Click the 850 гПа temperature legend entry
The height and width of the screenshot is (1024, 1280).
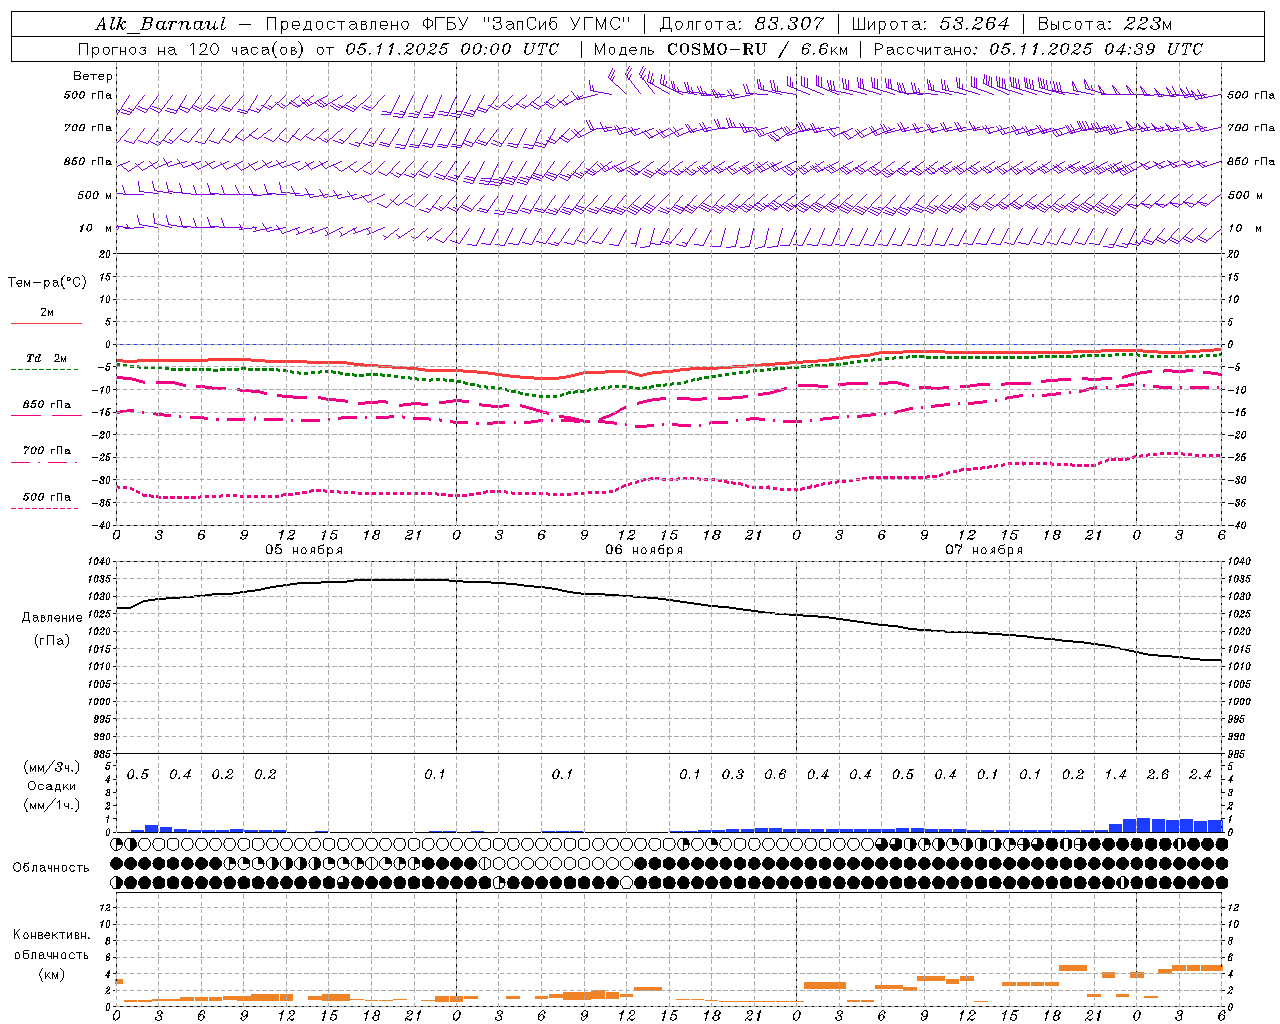coord(47,404)
